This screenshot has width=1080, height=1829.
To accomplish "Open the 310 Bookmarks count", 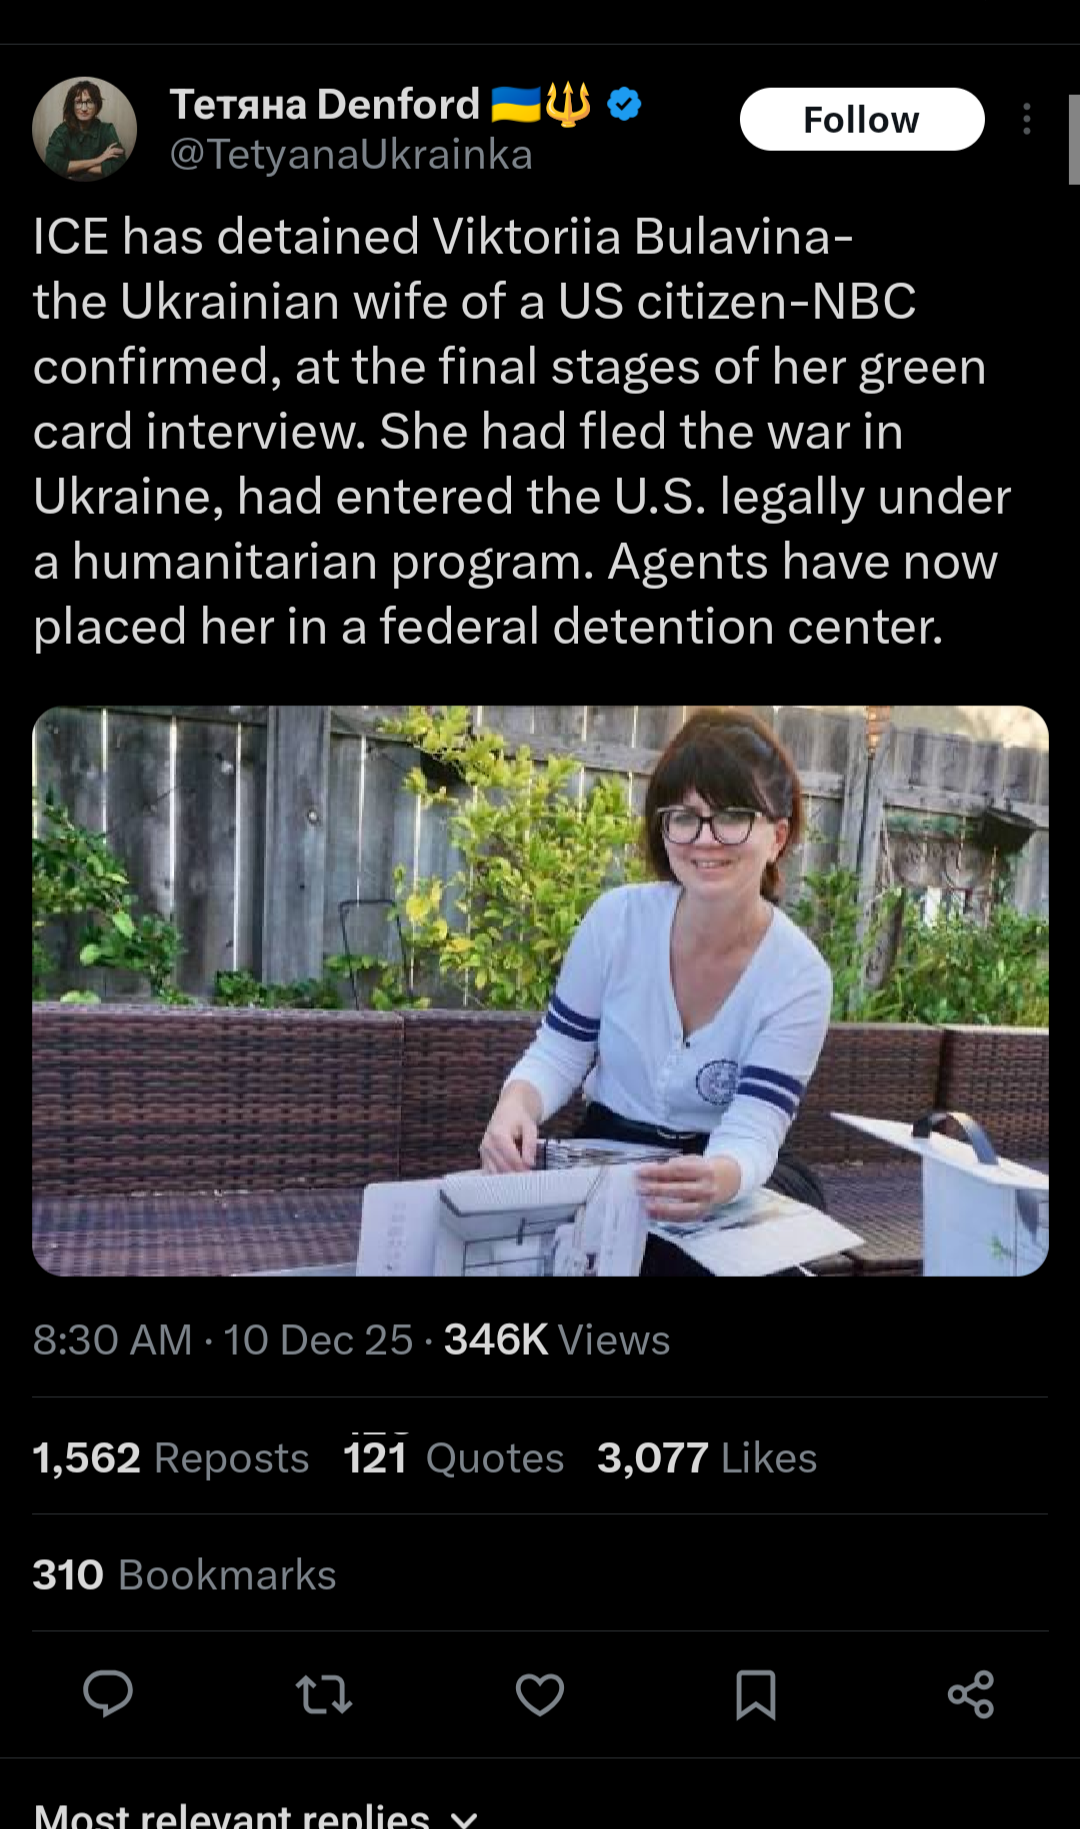I will (x=184, y=1575).
